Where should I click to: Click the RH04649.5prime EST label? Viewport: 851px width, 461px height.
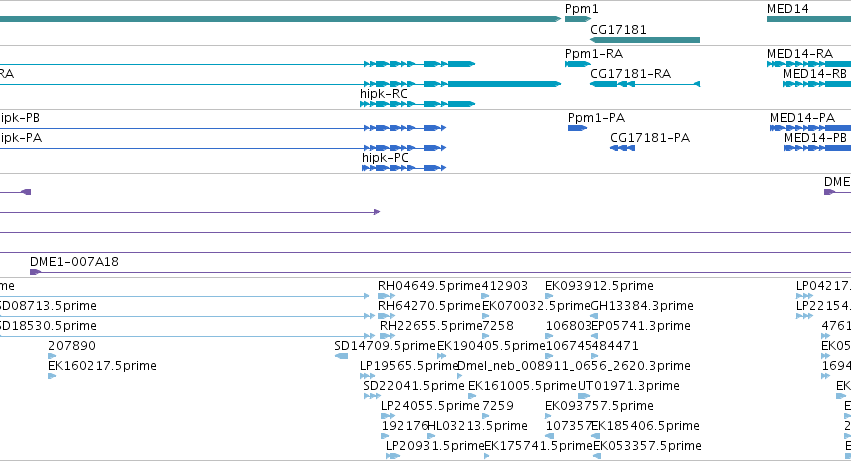coord(429,286)
